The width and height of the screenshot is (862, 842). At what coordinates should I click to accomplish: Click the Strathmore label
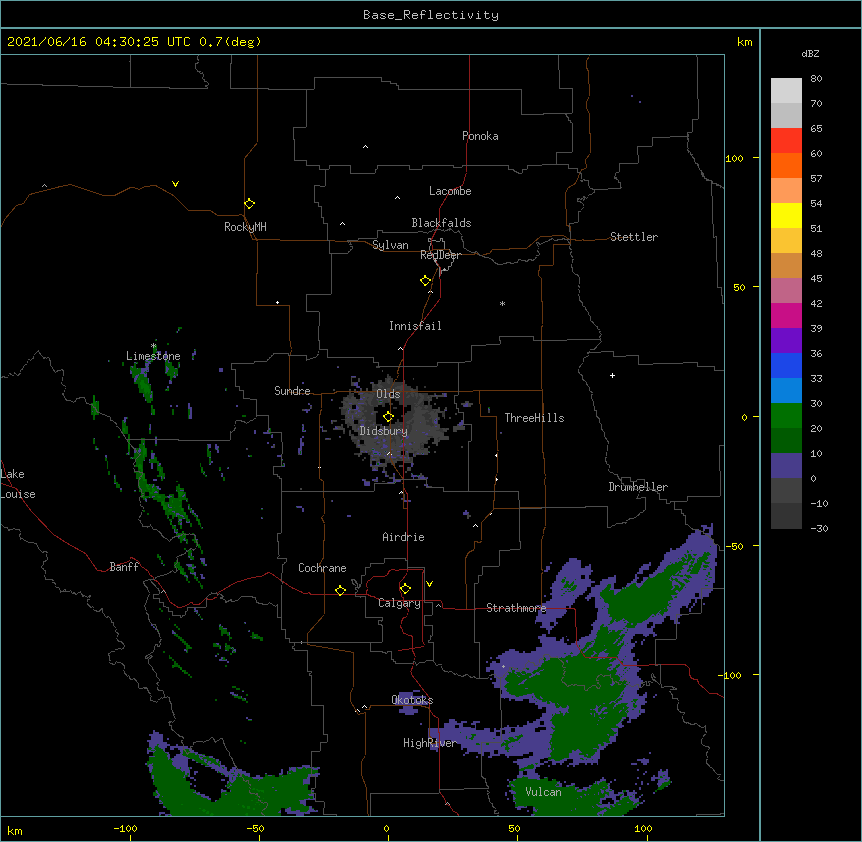click(516, 608)
